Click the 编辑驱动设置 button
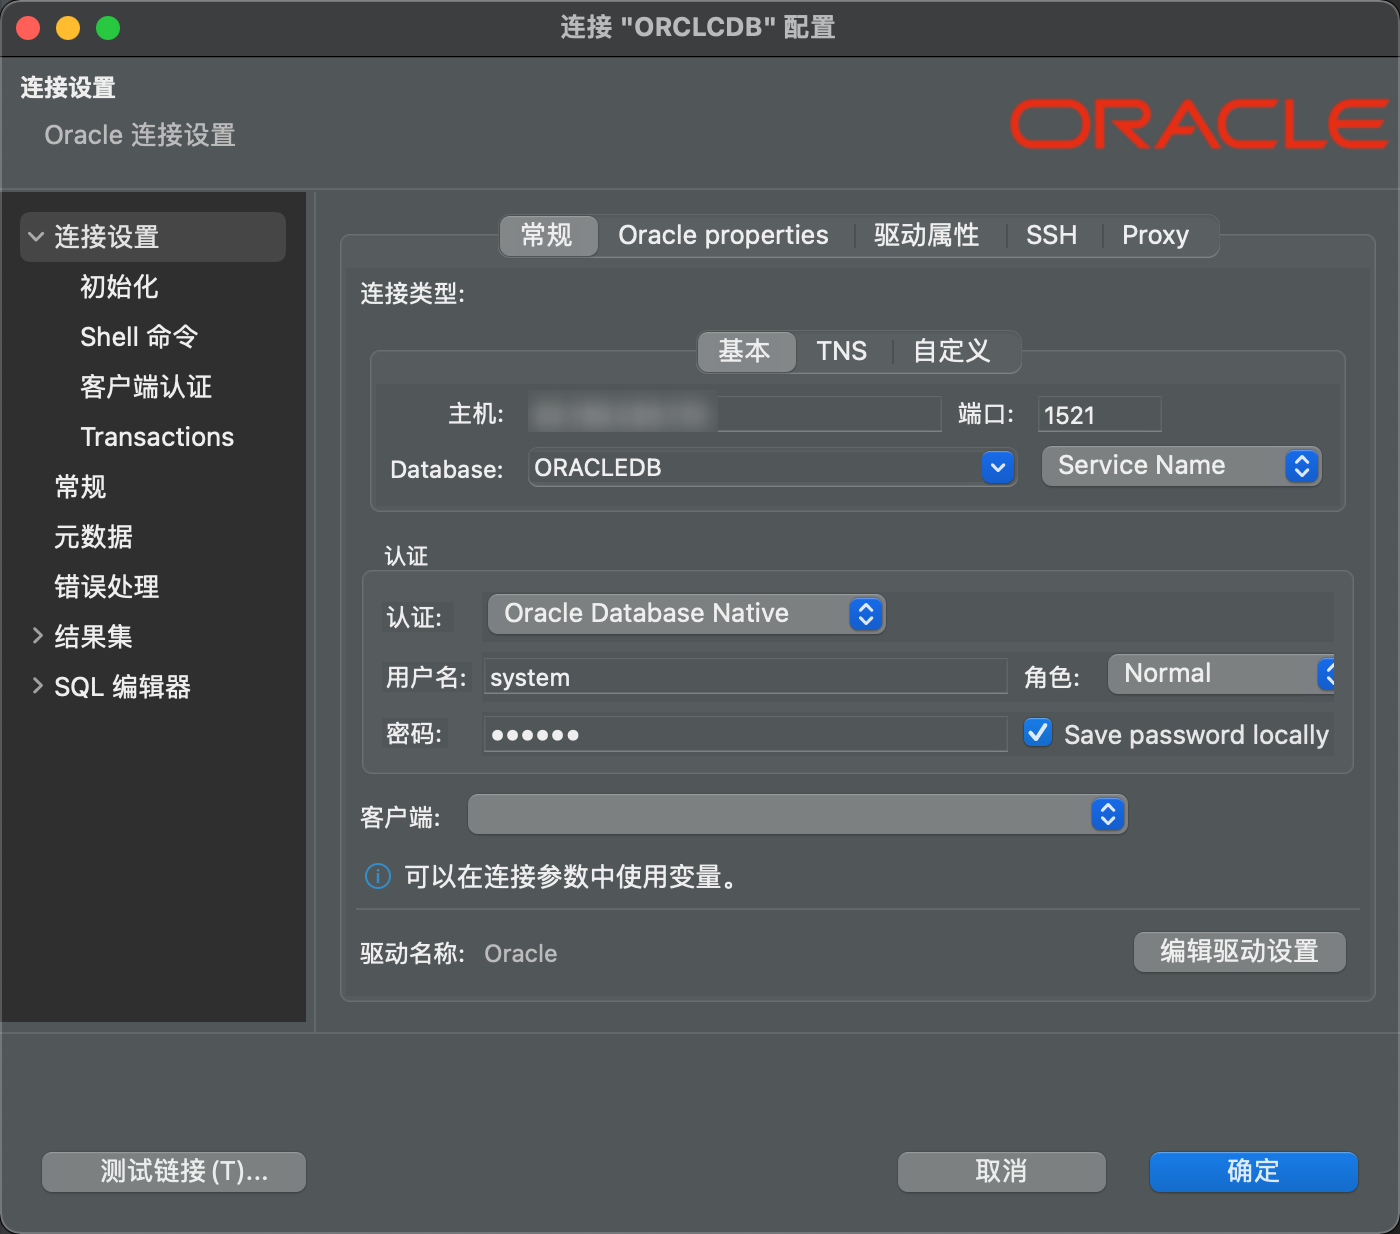This screenshot has width=1400, height=1234. (x=1240, y=952)
